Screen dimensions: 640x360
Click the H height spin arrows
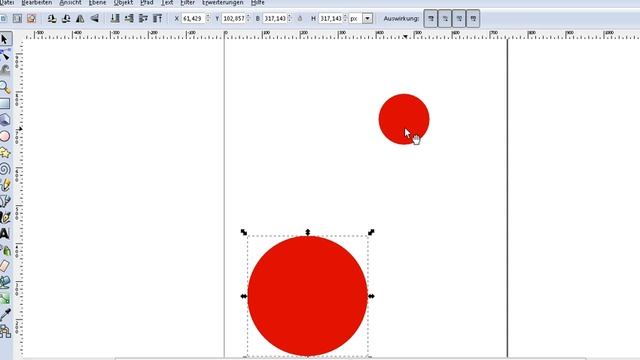(x=345, y=18)
